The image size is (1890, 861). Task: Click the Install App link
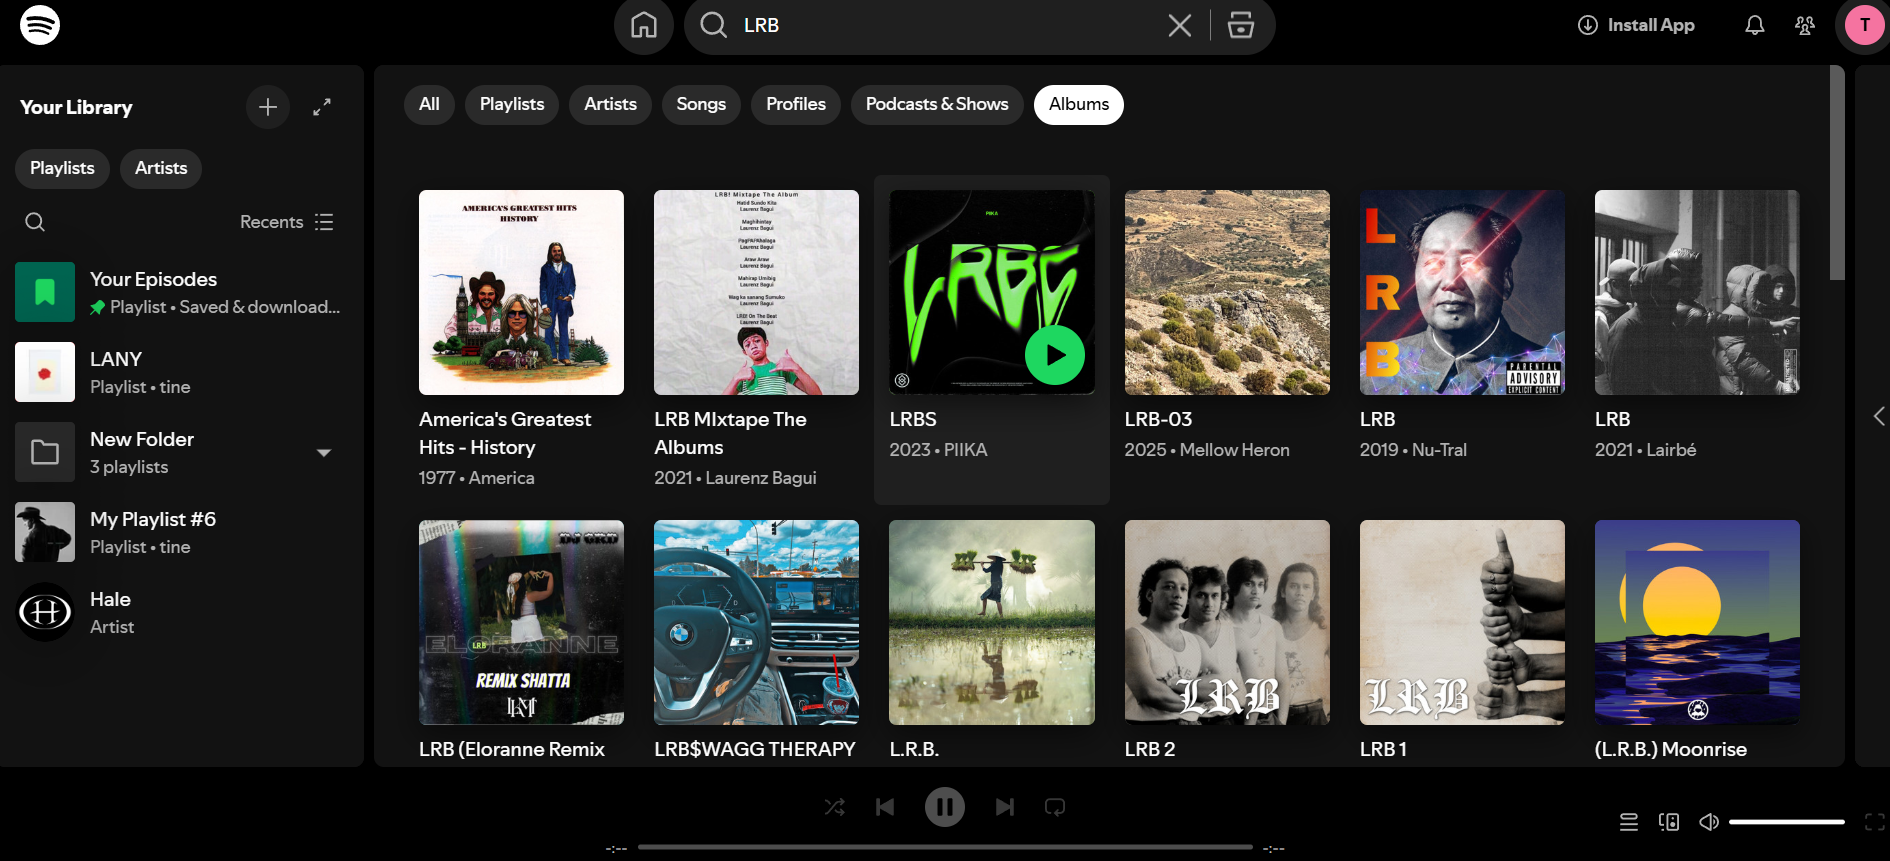(1636, 25)
